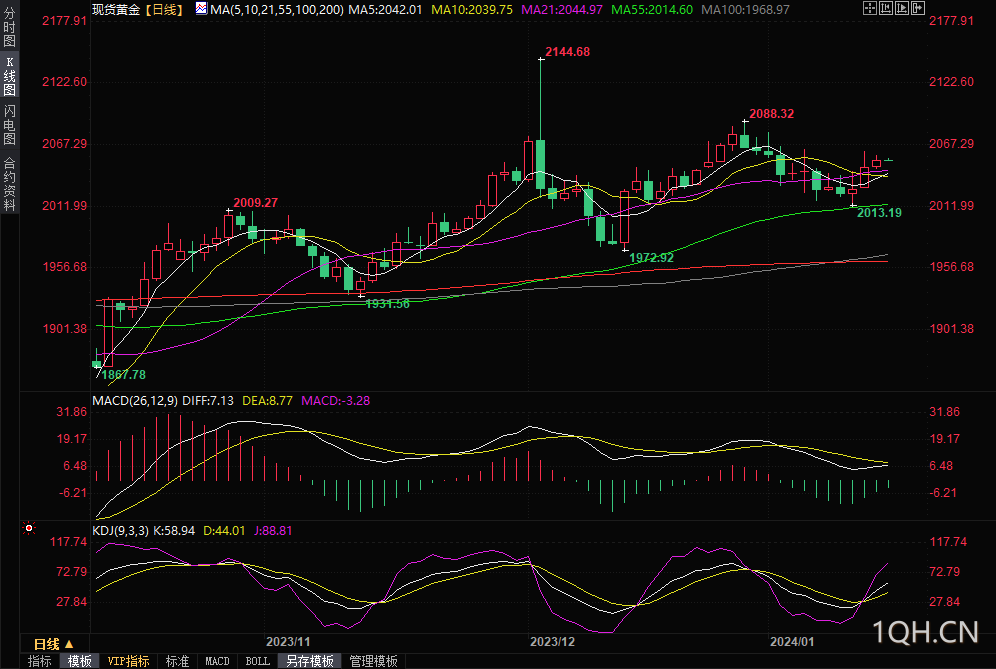Click the J:88.81 value
The image size is (996, 669).
(273, 530)
